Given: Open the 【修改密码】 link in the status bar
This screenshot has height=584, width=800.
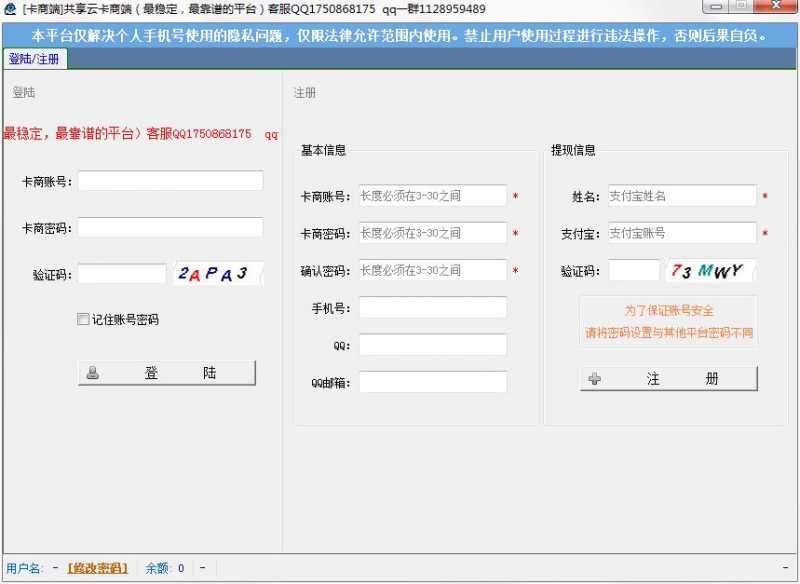Looking at the screenshot, I should click(x=97, y=568).
